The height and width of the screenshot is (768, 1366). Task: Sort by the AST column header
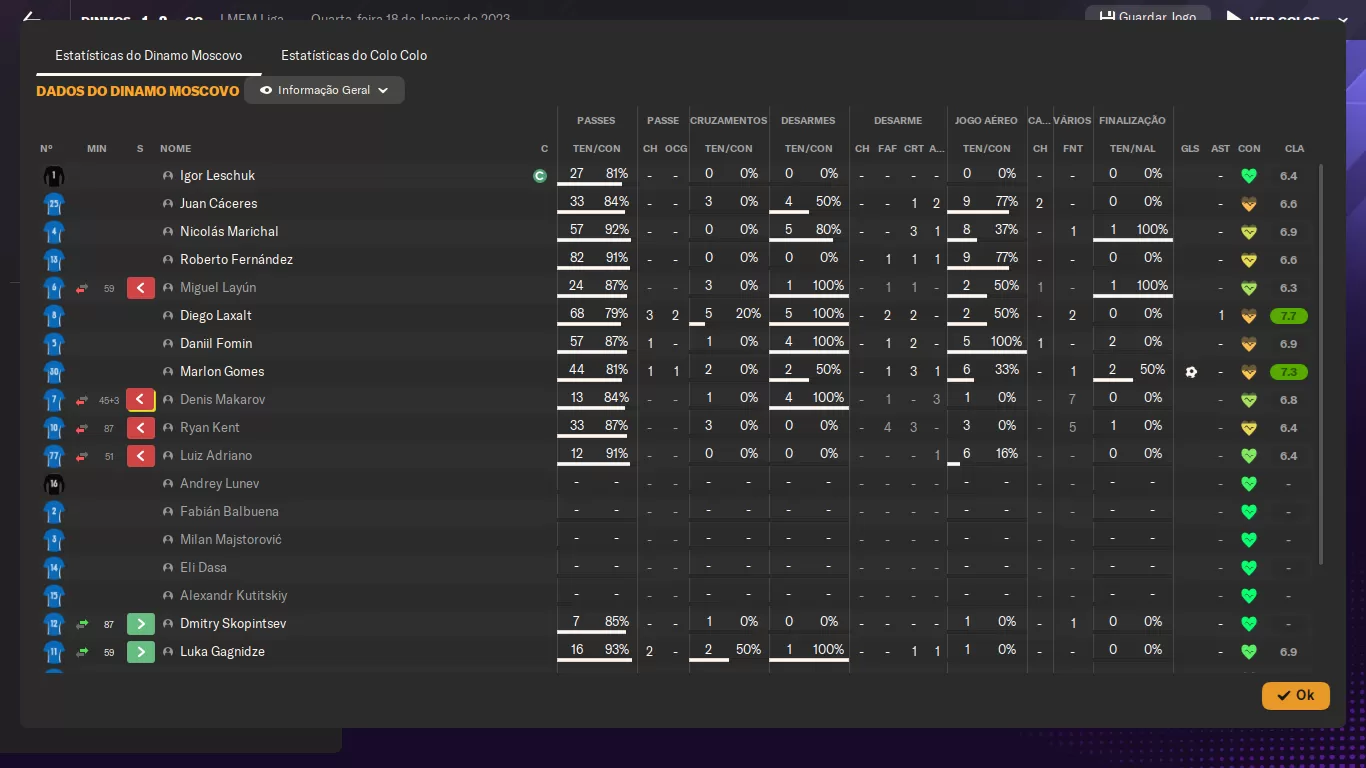[1221, 149]
